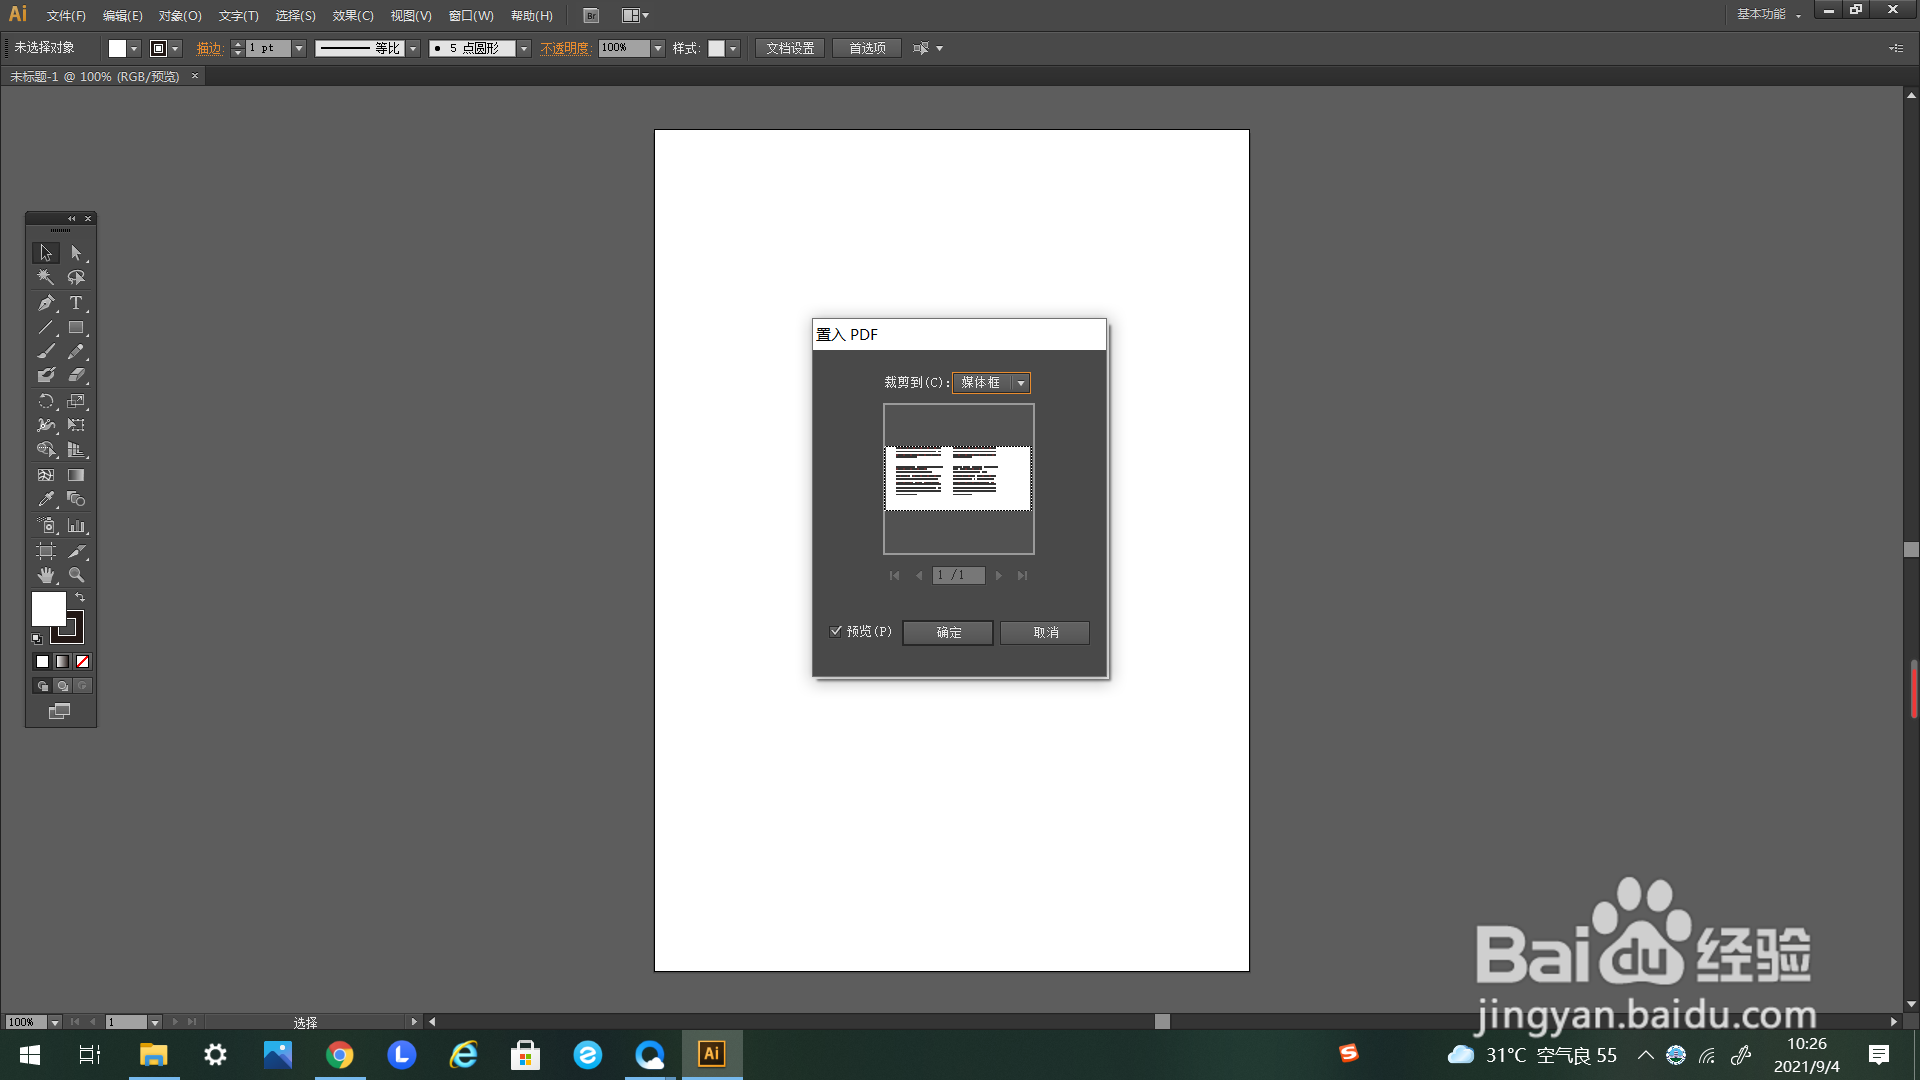Open the 5 点圆形 brush dropdown
The image size is (1920, 1080).
pyautogui.click(x=523, y=48)
